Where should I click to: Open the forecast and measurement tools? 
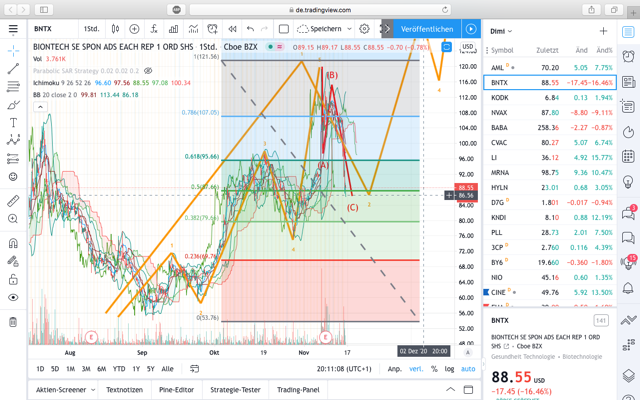coord(13,158)
